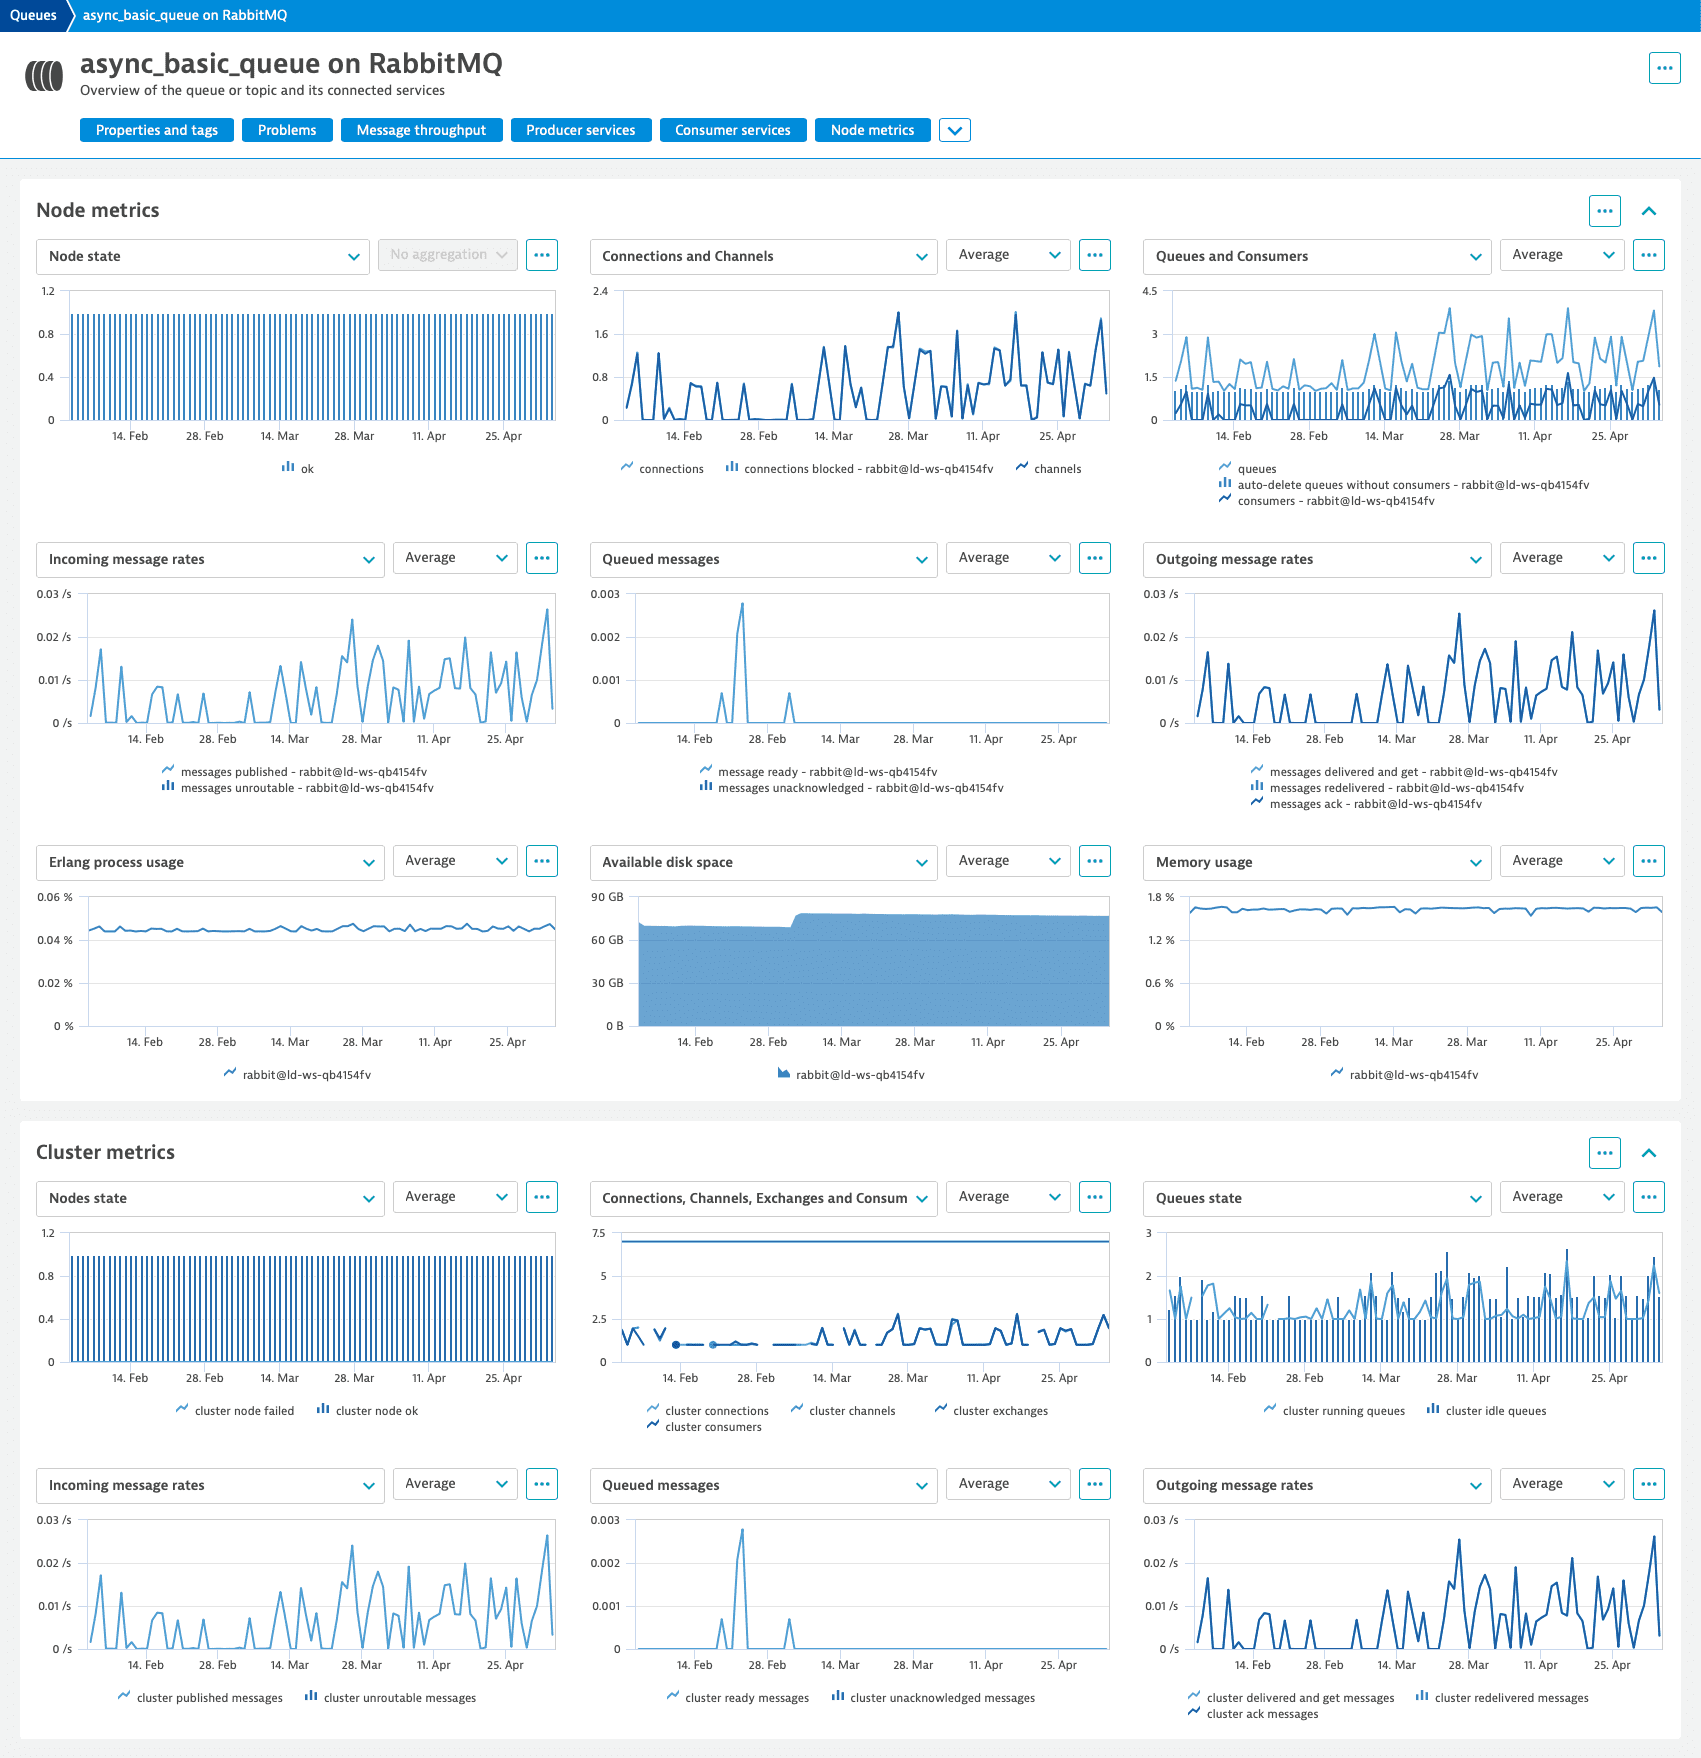The height and width of the screenshot is (1758, 1701).
Task: Open Memory usage metric dropdown
Action: pyautogui.click(x=1317, y=862)
